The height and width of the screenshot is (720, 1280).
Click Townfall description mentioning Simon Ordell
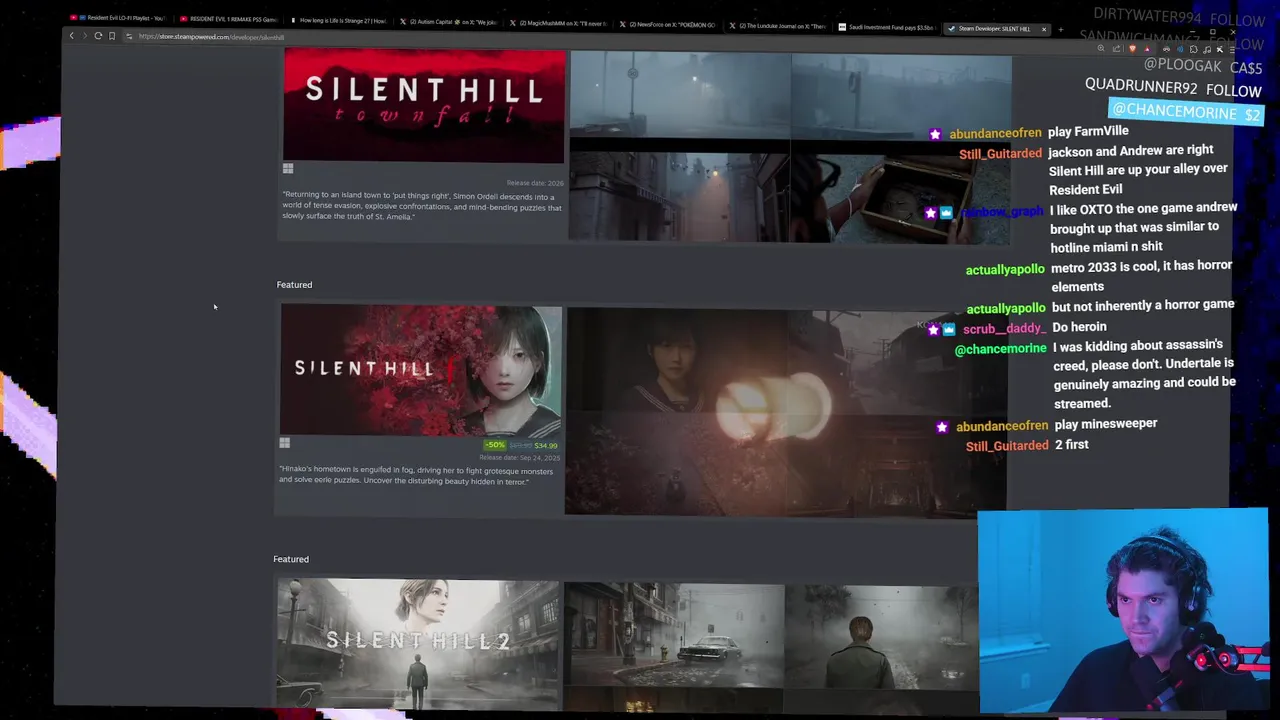(422, 206)
